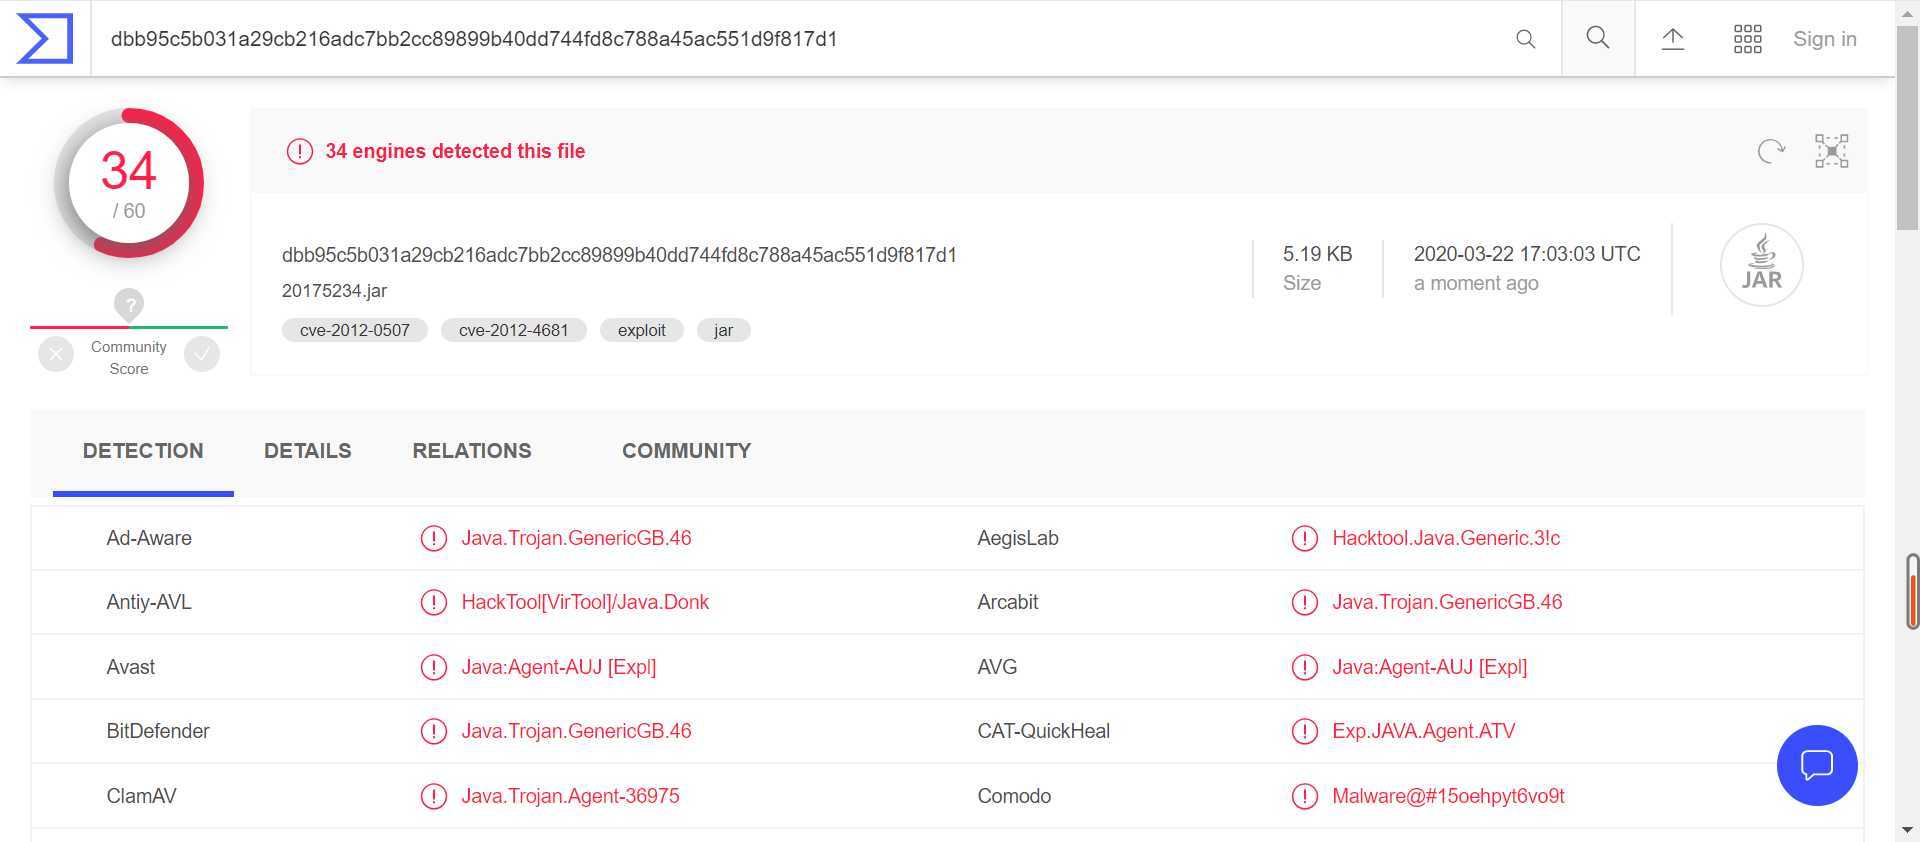The height and width of the screenshot is (842, 1920).
Task: Click Exp.JAVA.Agent.ATV result
Action: coord(1424,731)
